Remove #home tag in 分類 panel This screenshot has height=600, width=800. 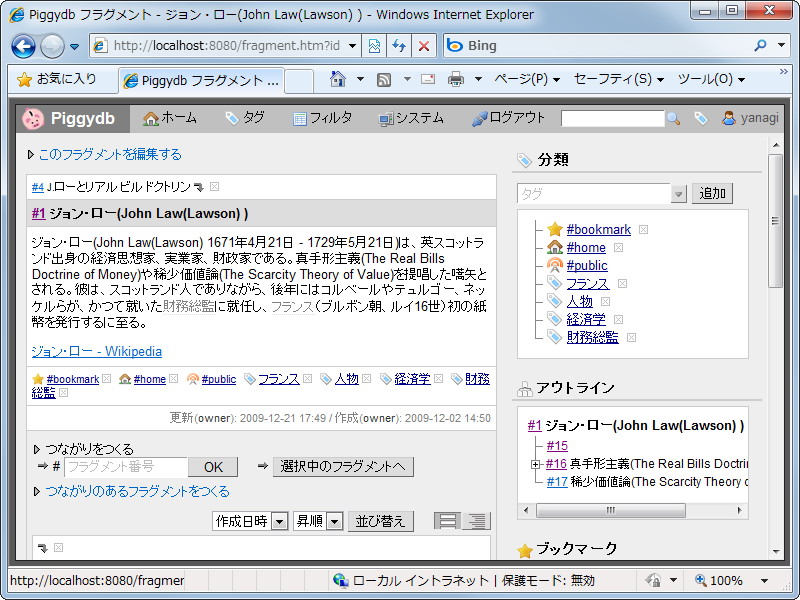coord(618,247)
